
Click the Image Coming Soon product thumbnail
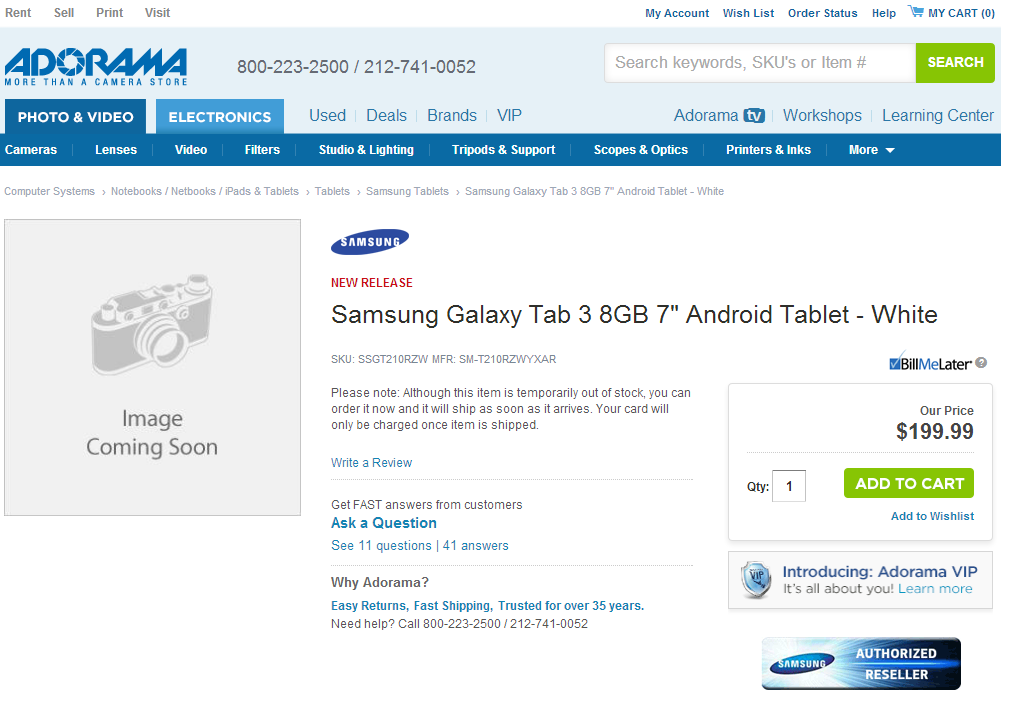click(x=152, y=367)
